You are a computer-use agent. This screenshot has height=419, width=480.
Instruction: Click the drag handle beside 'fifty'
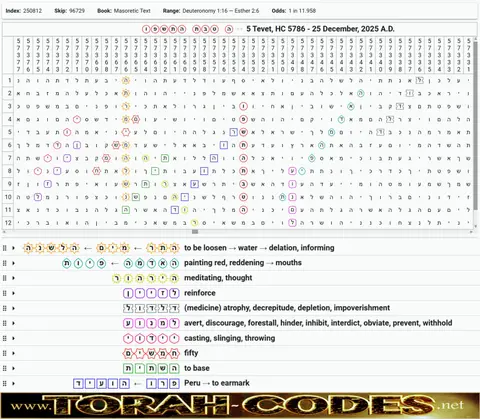5,353
